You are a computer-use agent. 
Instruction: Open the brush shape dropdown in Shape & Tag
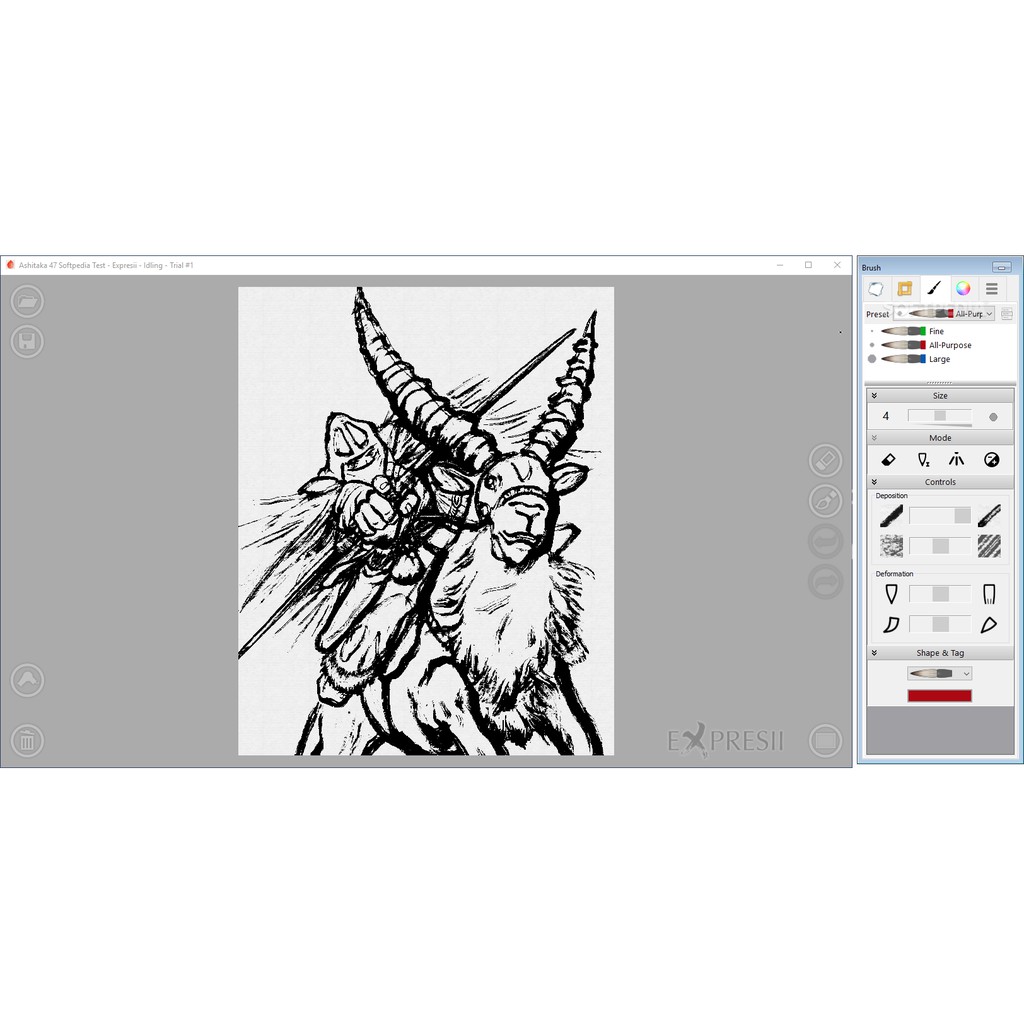(939, 674)
